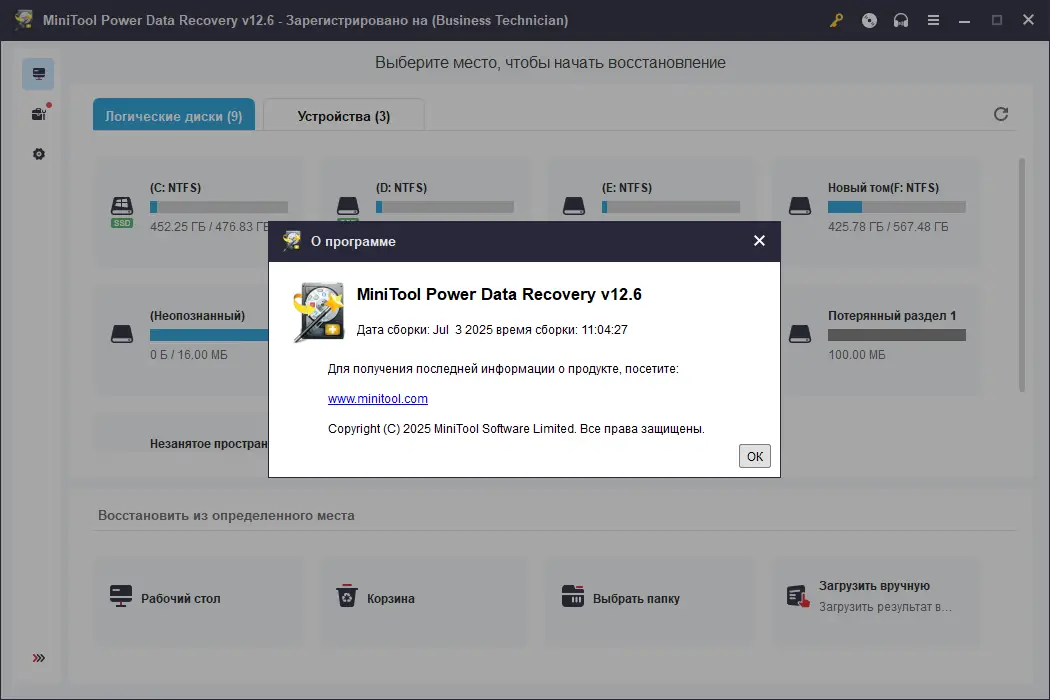Image resolution: width=1050 pixels, height=700 pixels.
Task: Click the Корзина label
Action: 390,598
